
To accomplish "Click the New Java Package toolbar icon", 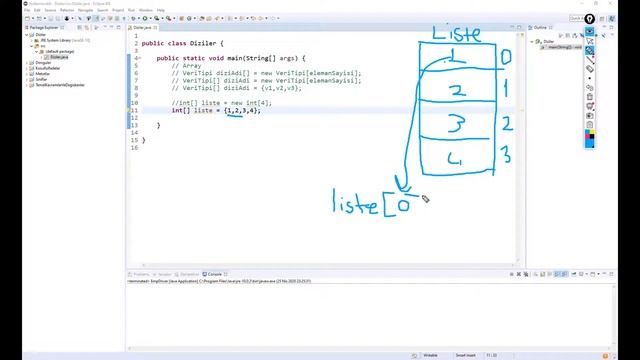I will [x=181, y=18].
